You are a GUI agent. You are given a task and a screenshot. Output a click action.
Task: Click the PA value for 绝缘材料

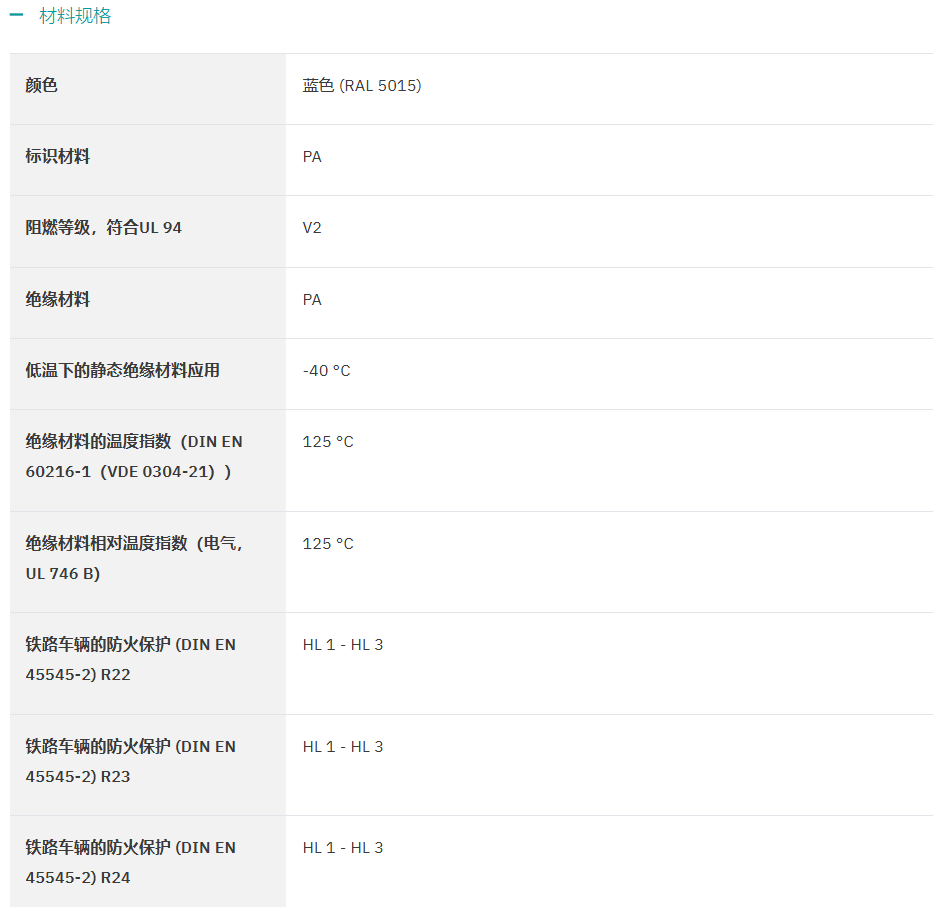click(x=312, y=300)
